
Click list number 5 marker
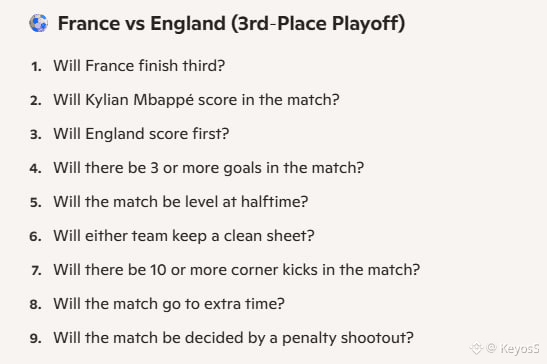[36, 202]
